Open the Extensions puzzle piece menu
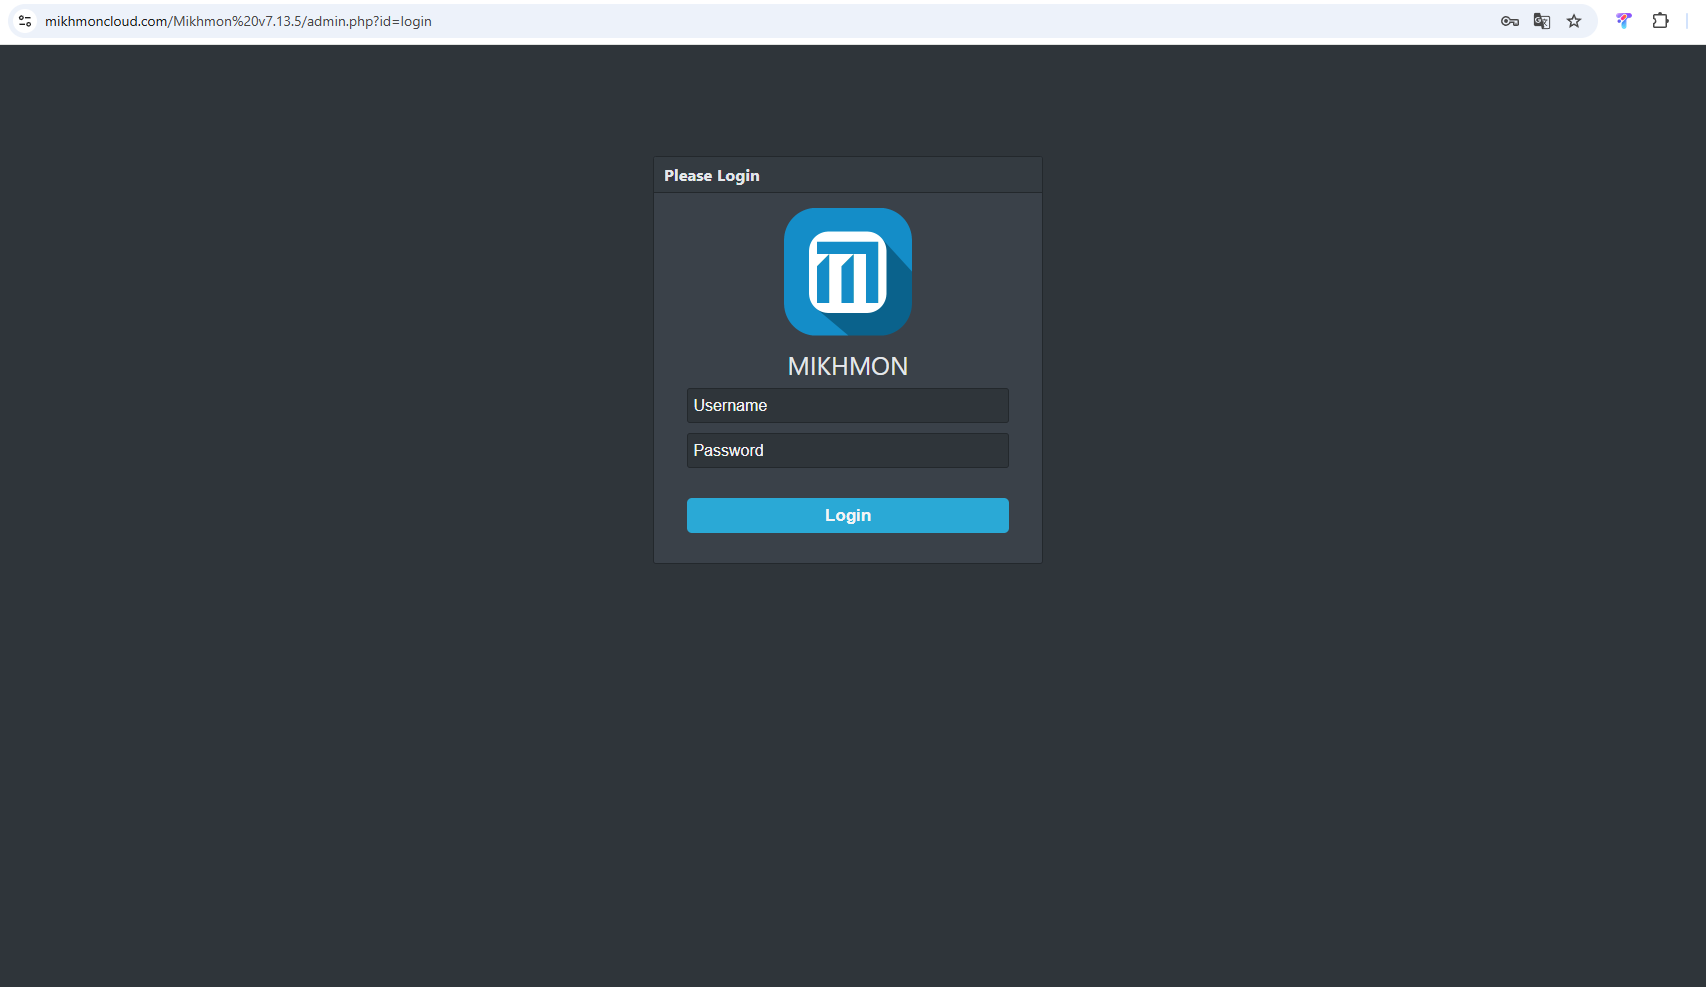Screen dimensions: 1706x987 pos(1660,21)
